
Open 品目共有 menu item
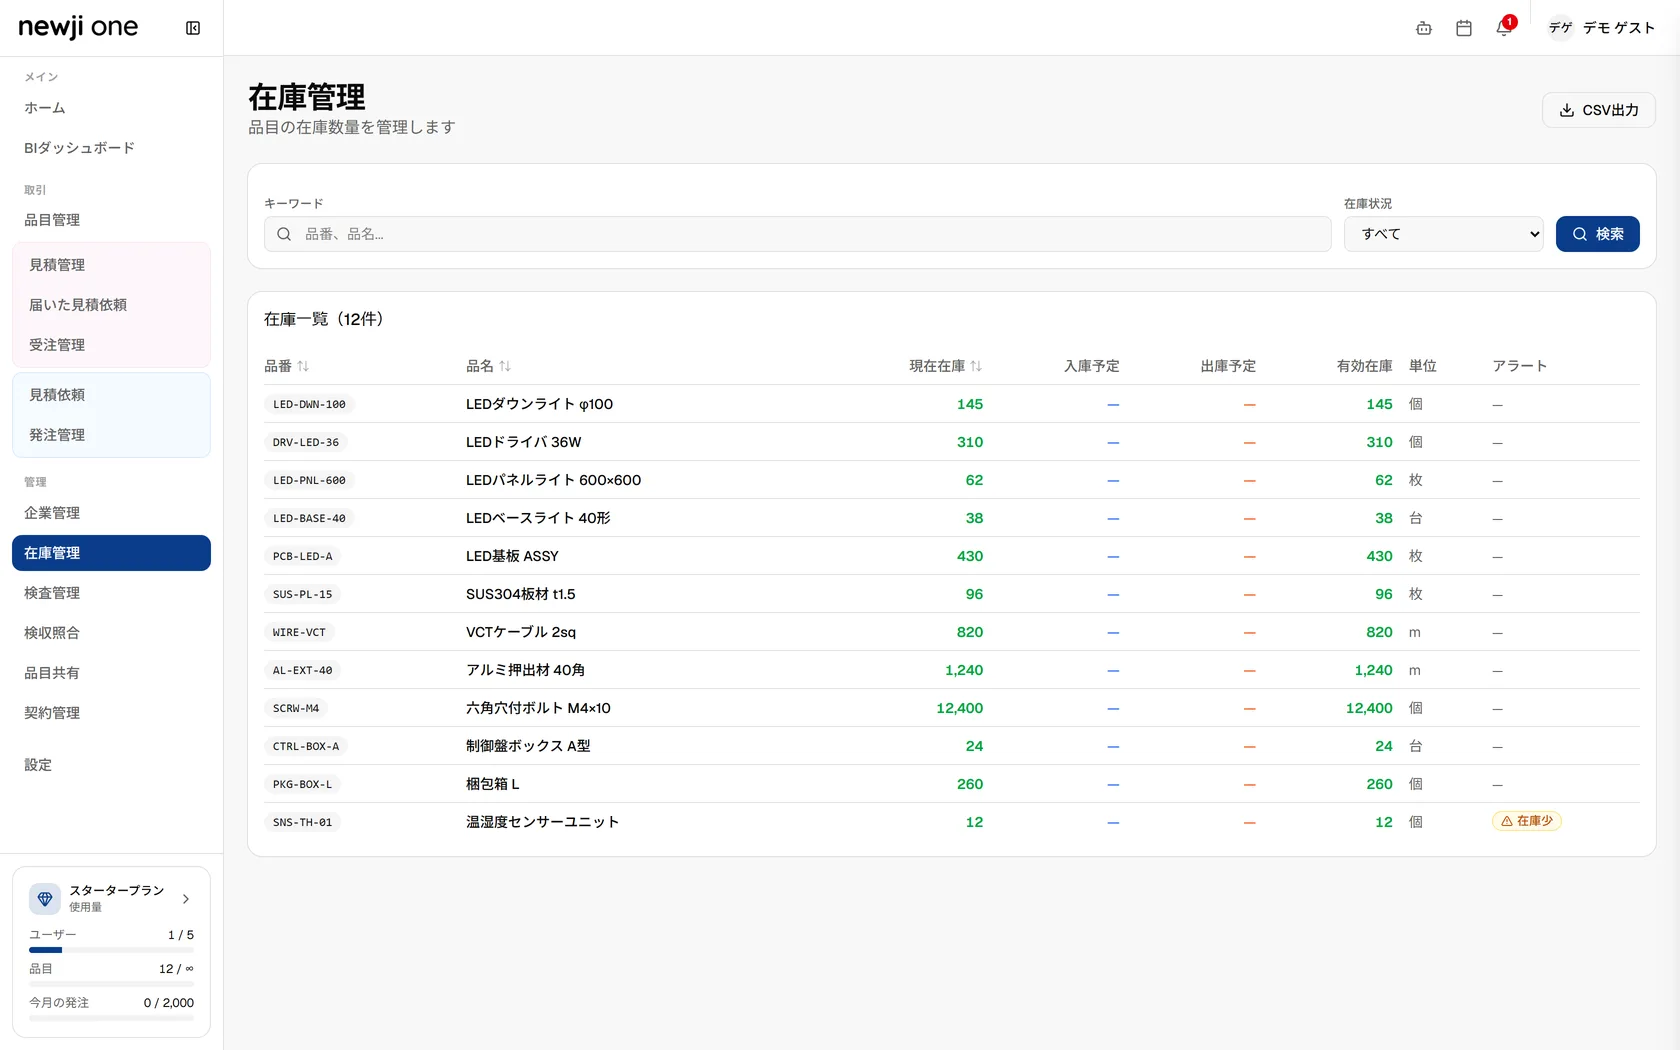pyautogui.click(x=111, y=673)
